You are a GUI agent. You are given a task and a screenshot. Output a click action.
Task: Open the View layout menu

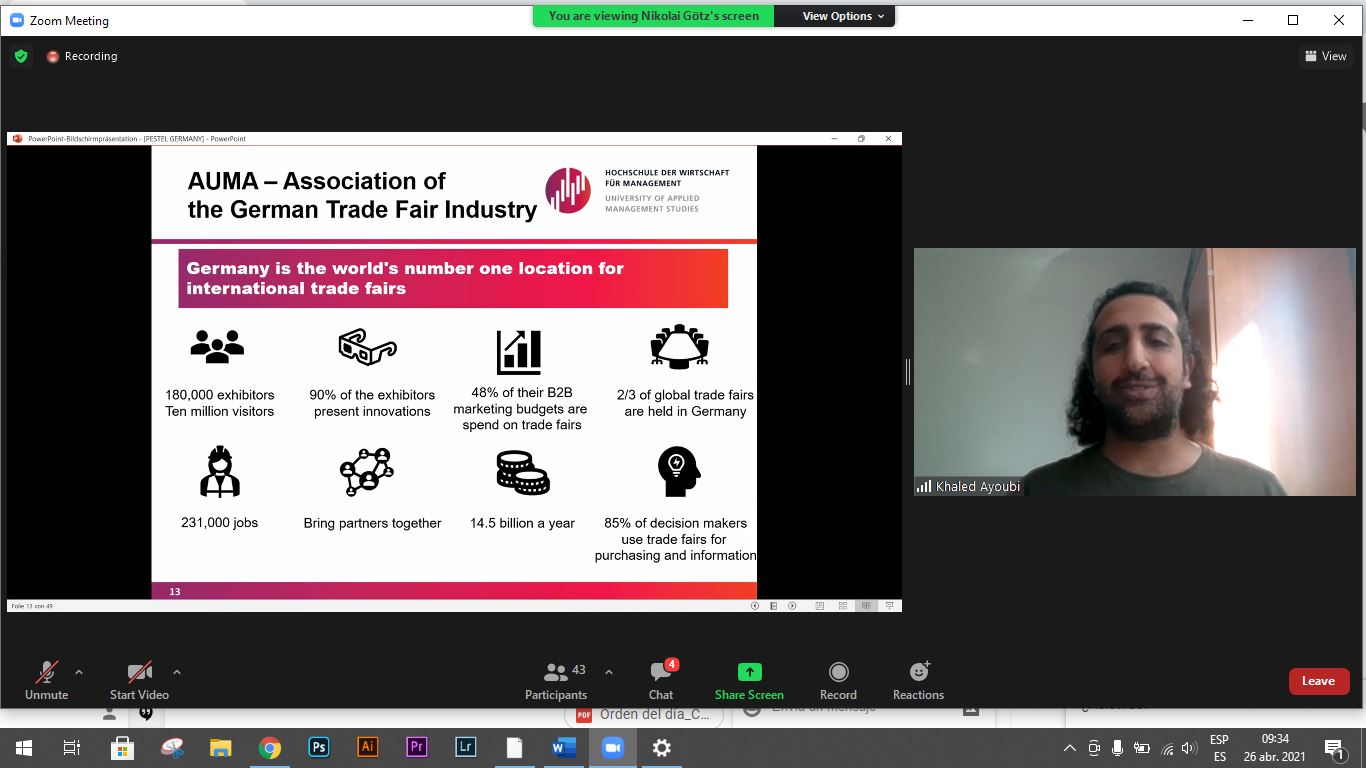point(1327,56)
